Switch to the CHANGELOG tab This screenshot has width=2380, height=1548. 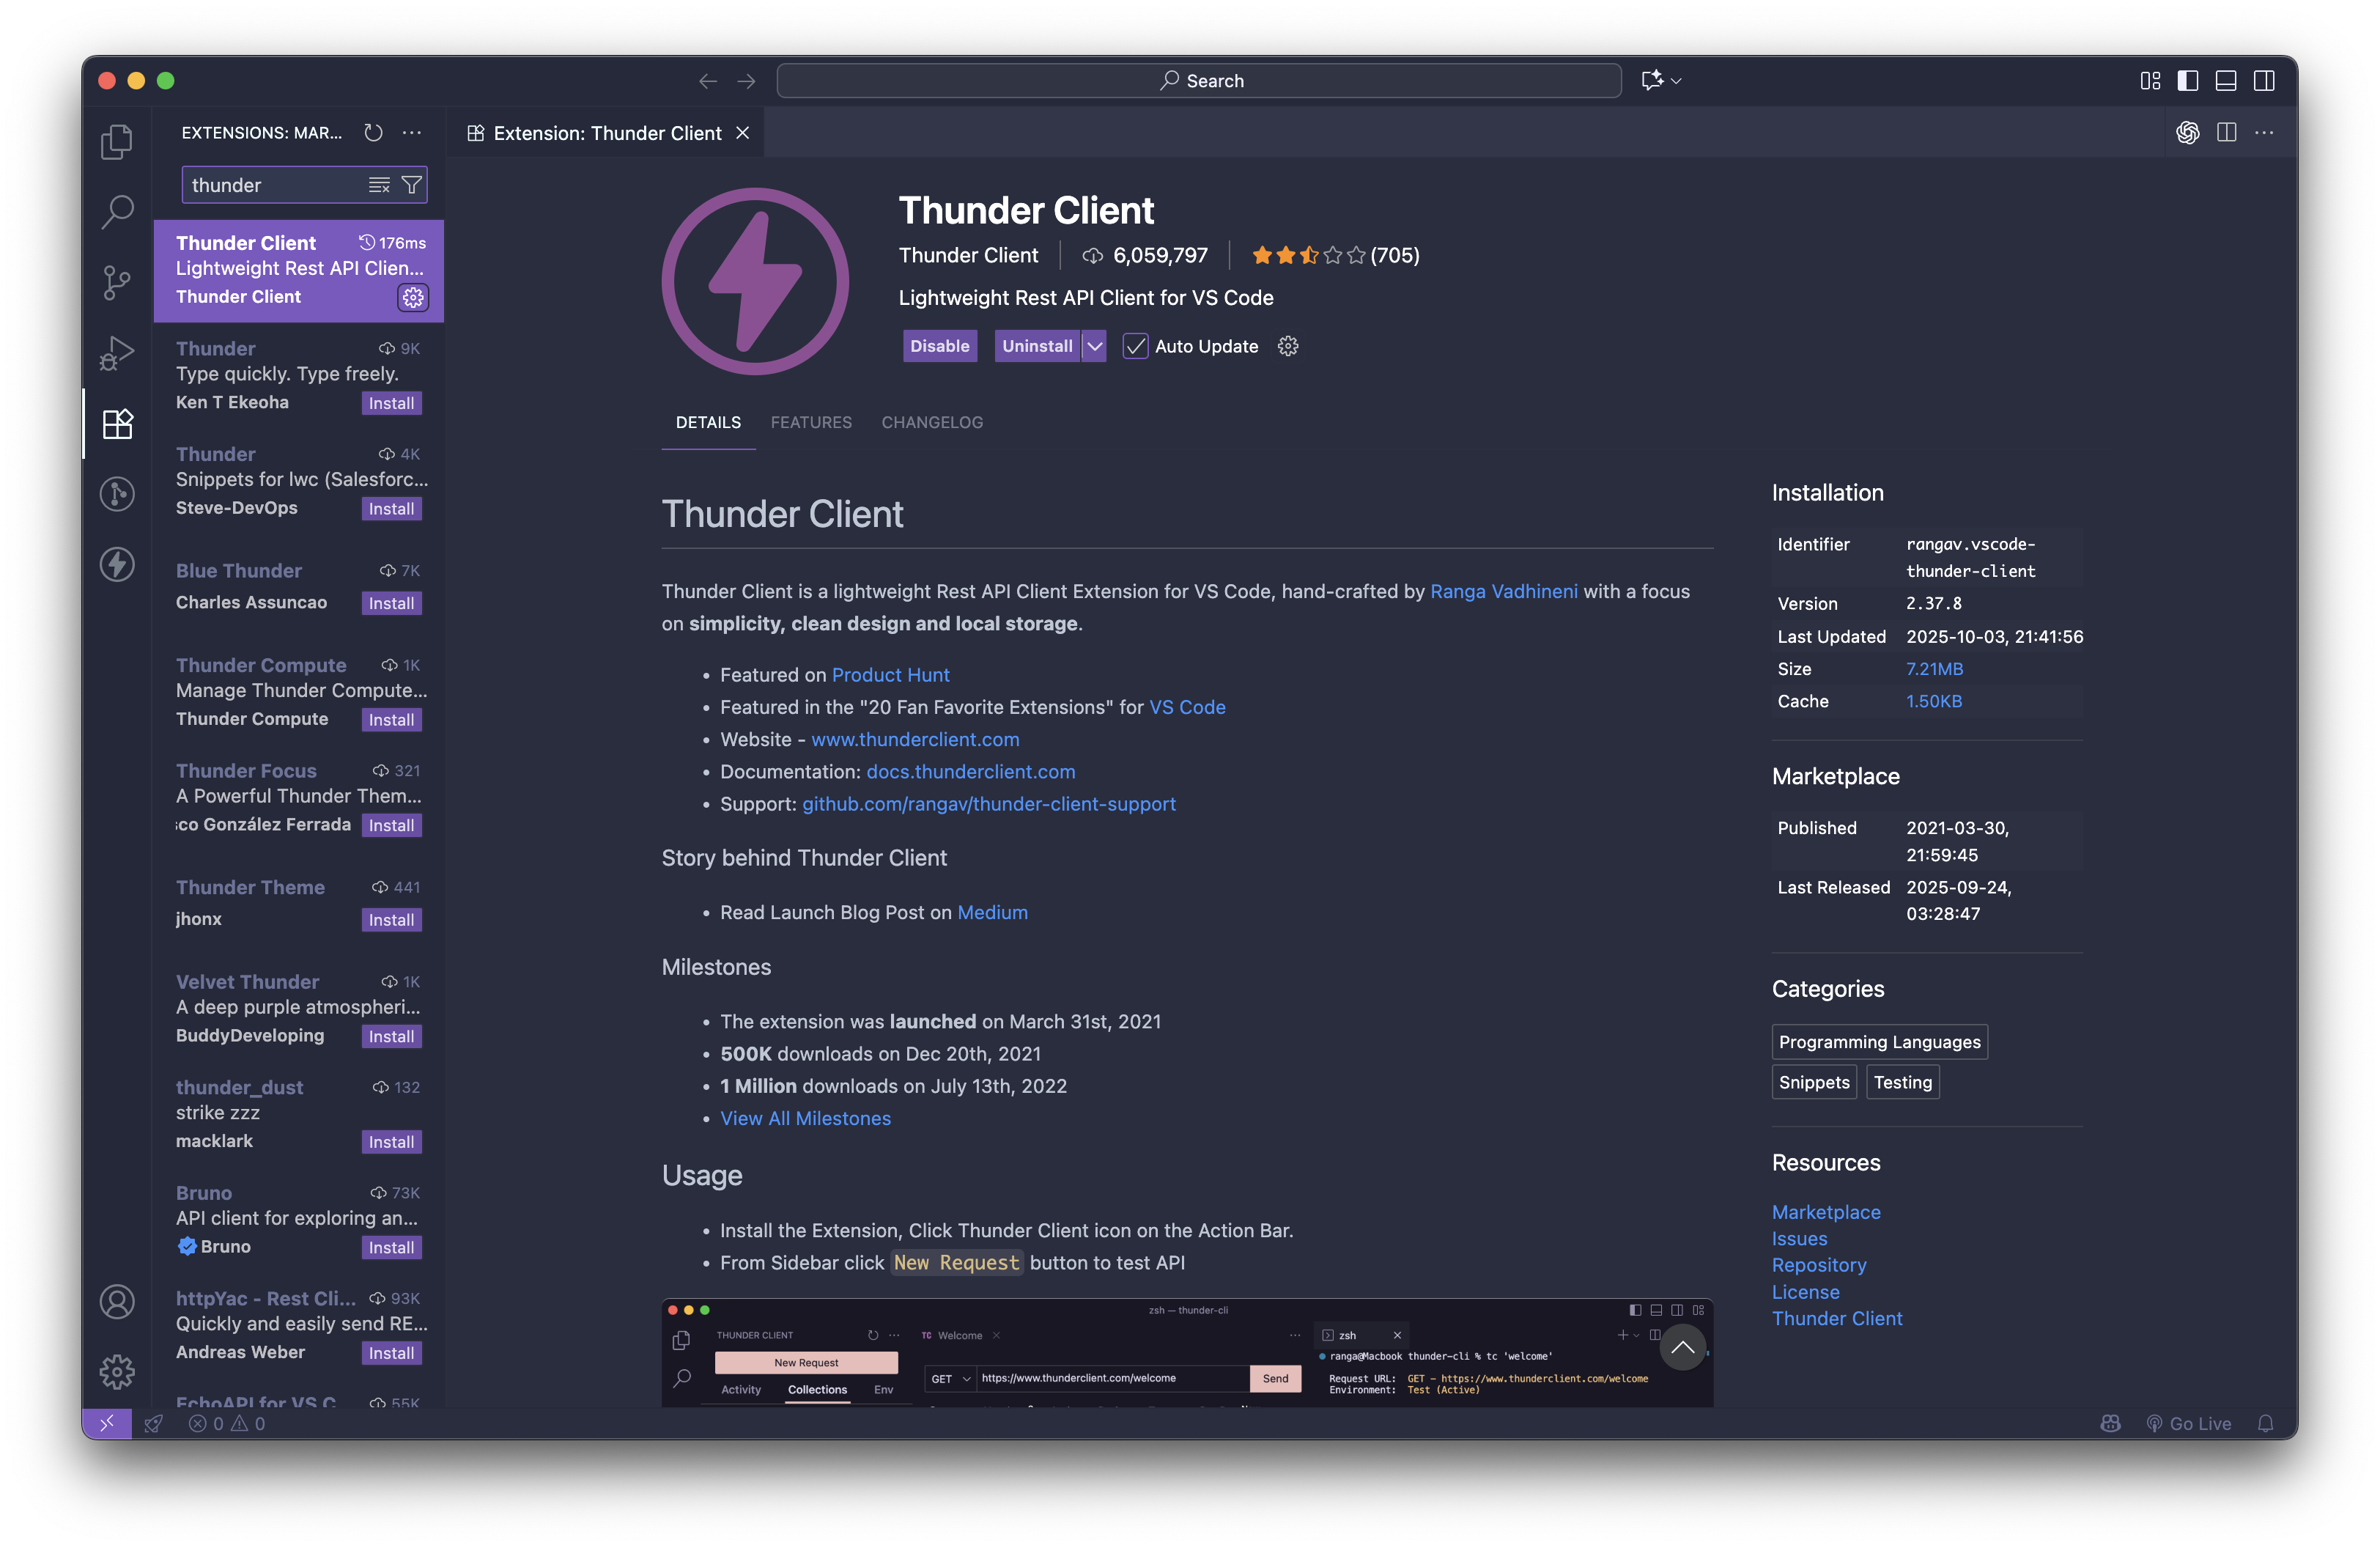pyautogui.click(x=932, y=422)
